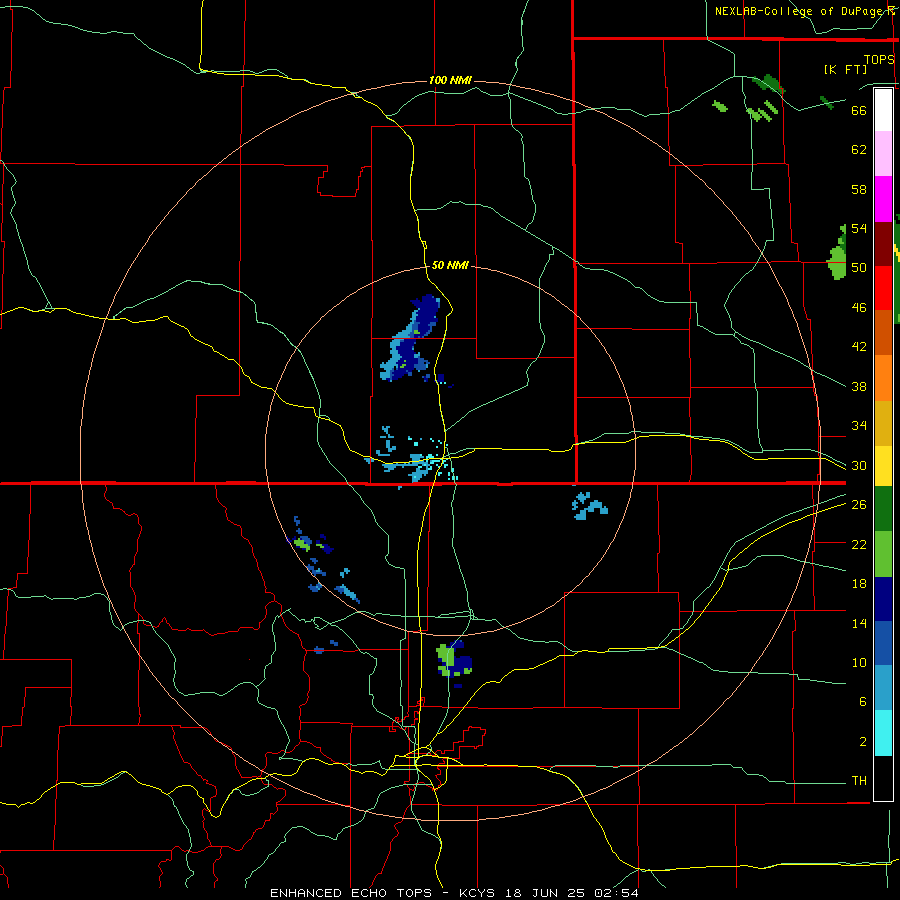
Task: Click the 6 legend value
Action: (x=863, y=702)
